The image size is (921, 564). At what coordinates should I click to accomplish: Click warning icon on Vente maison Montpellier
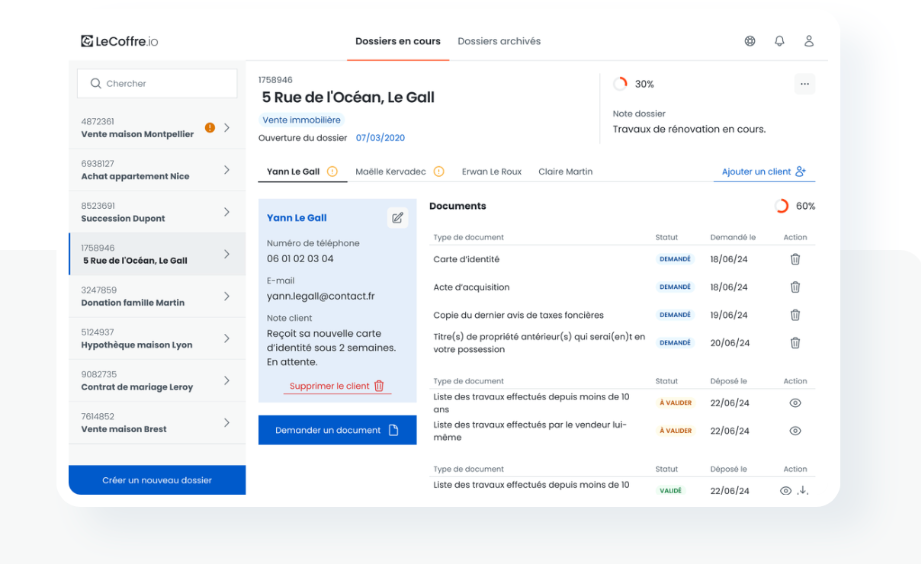210,127
